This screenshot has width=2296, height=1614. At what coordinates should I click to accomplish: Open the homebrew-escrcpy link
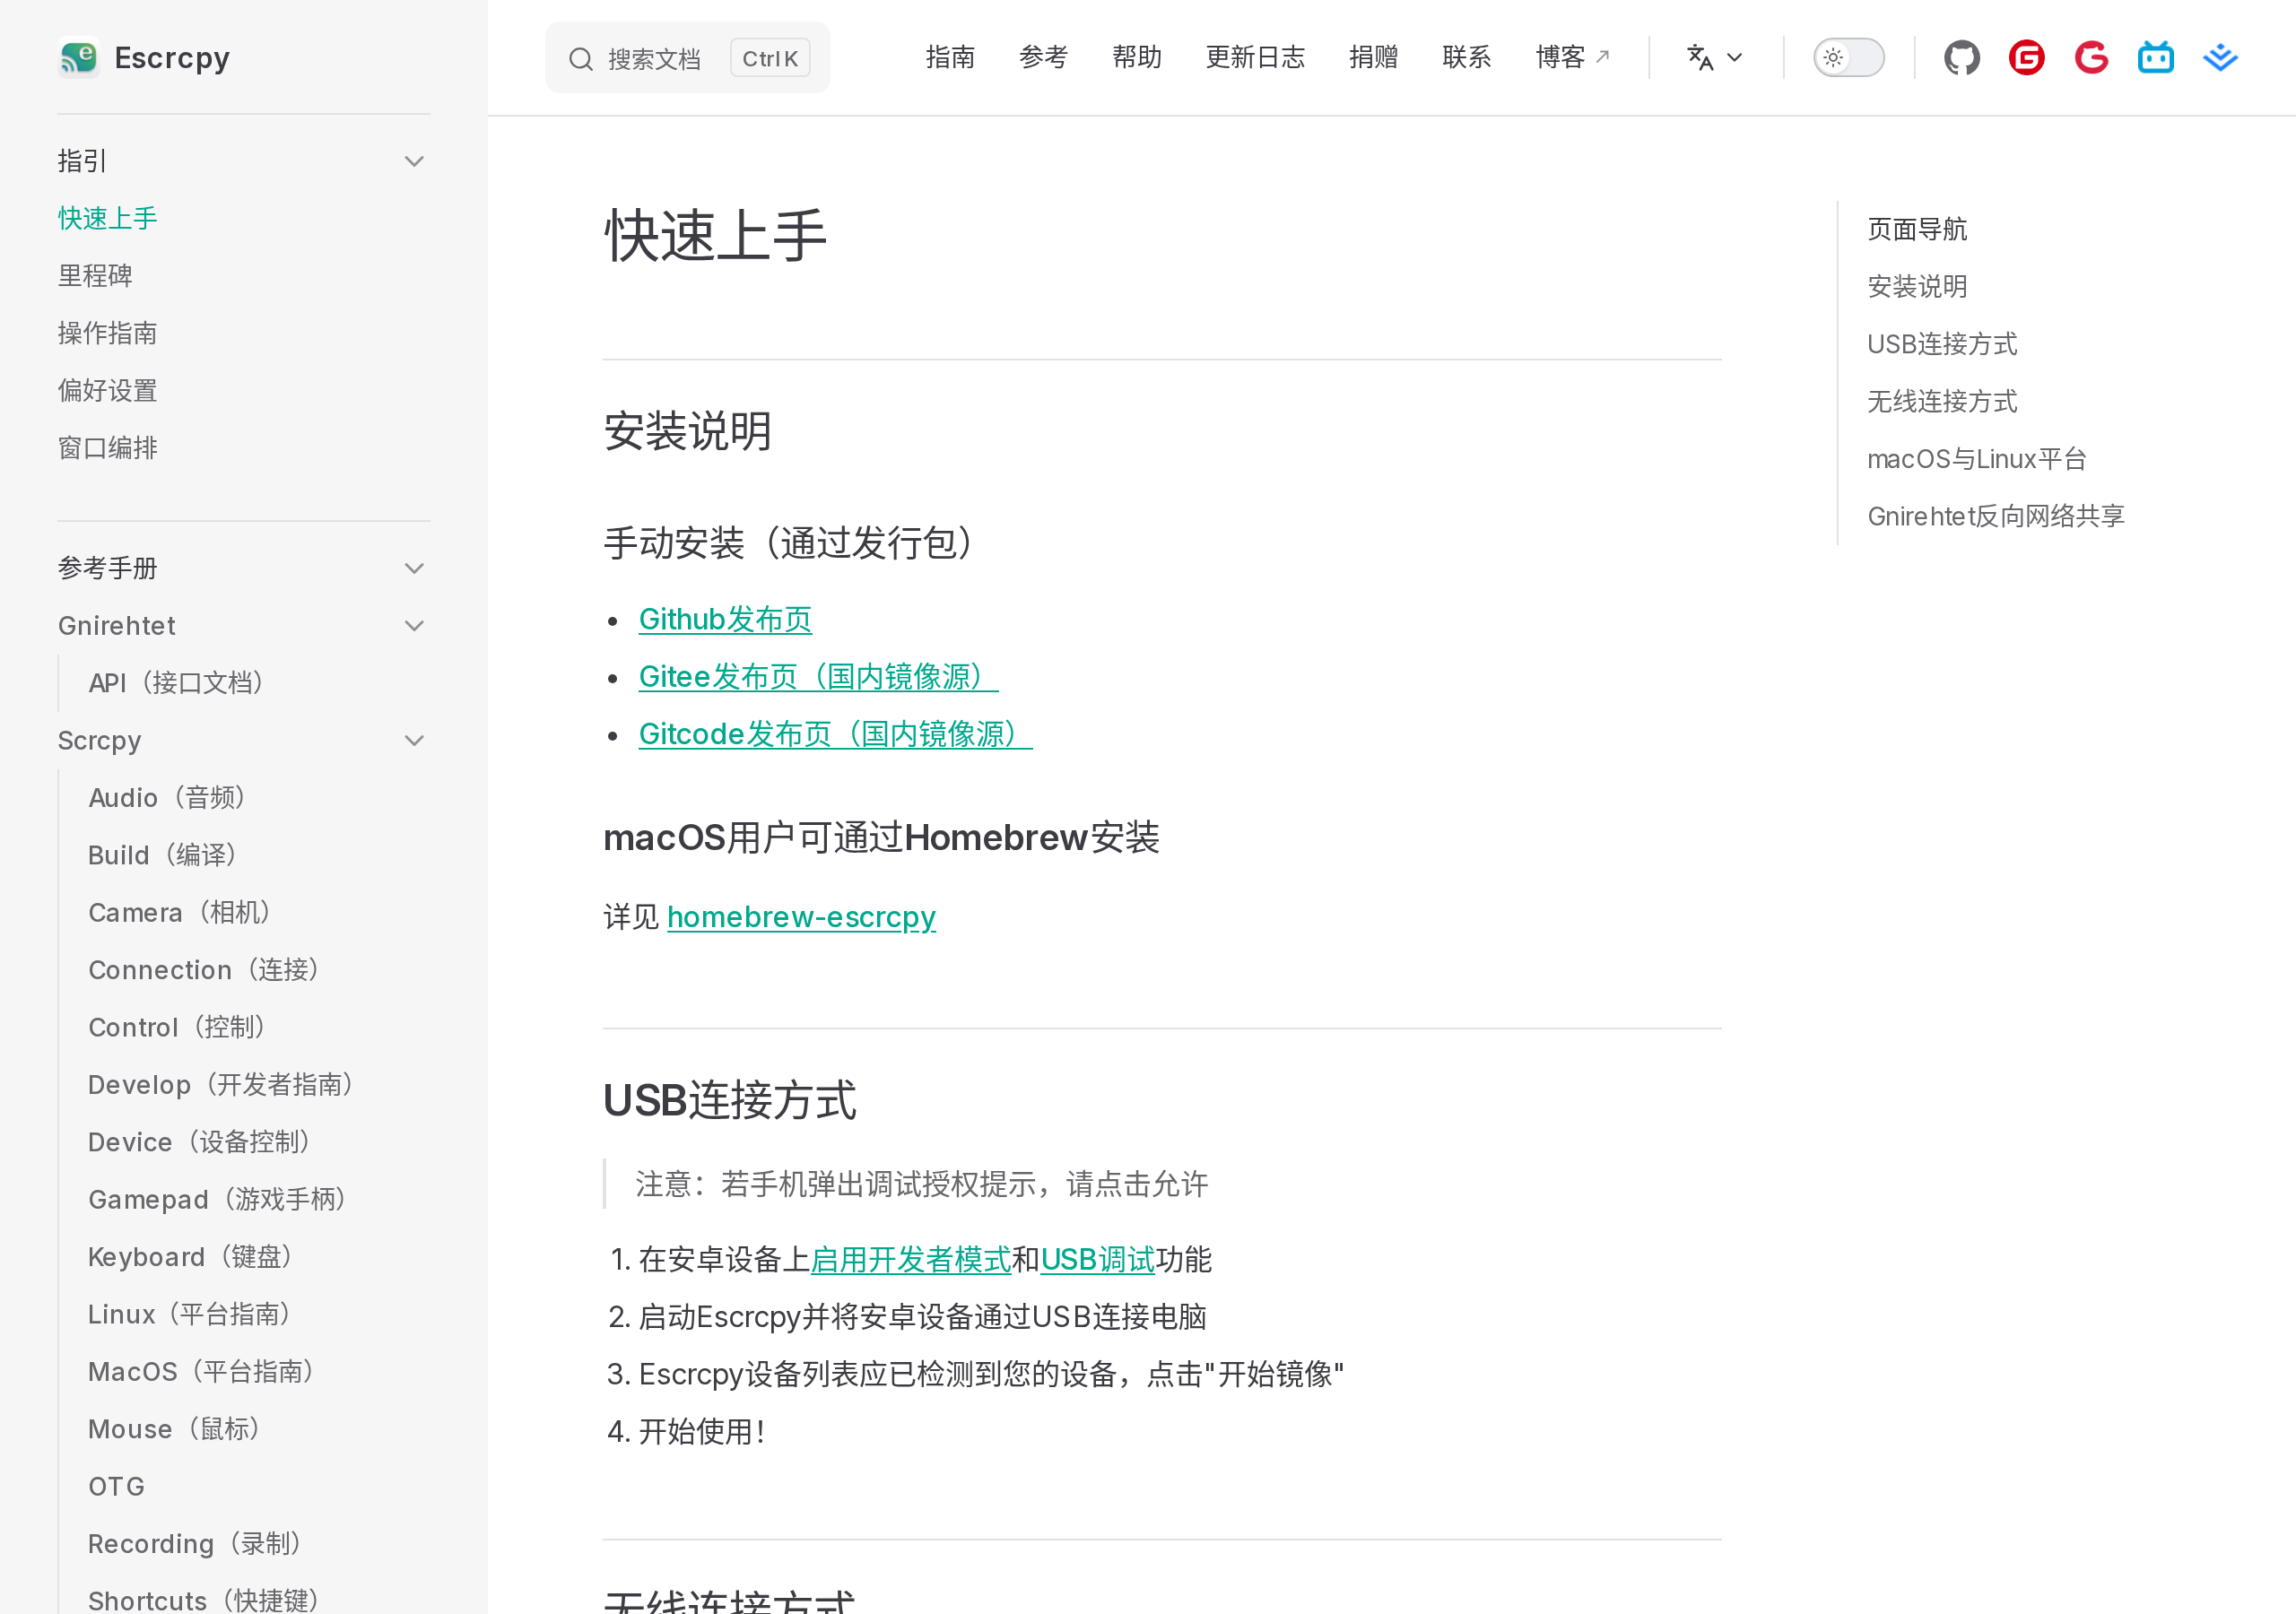click(x=801, y=917)
